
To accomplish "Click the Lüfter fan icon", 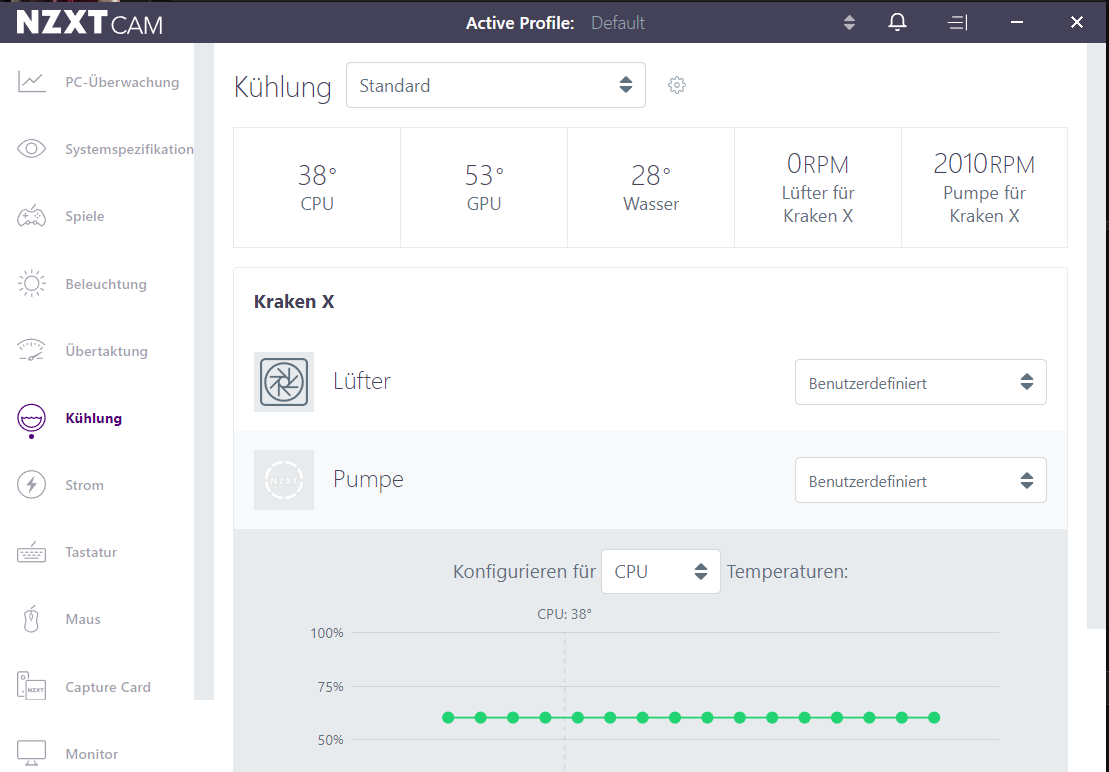I will (x=284, y=382).
